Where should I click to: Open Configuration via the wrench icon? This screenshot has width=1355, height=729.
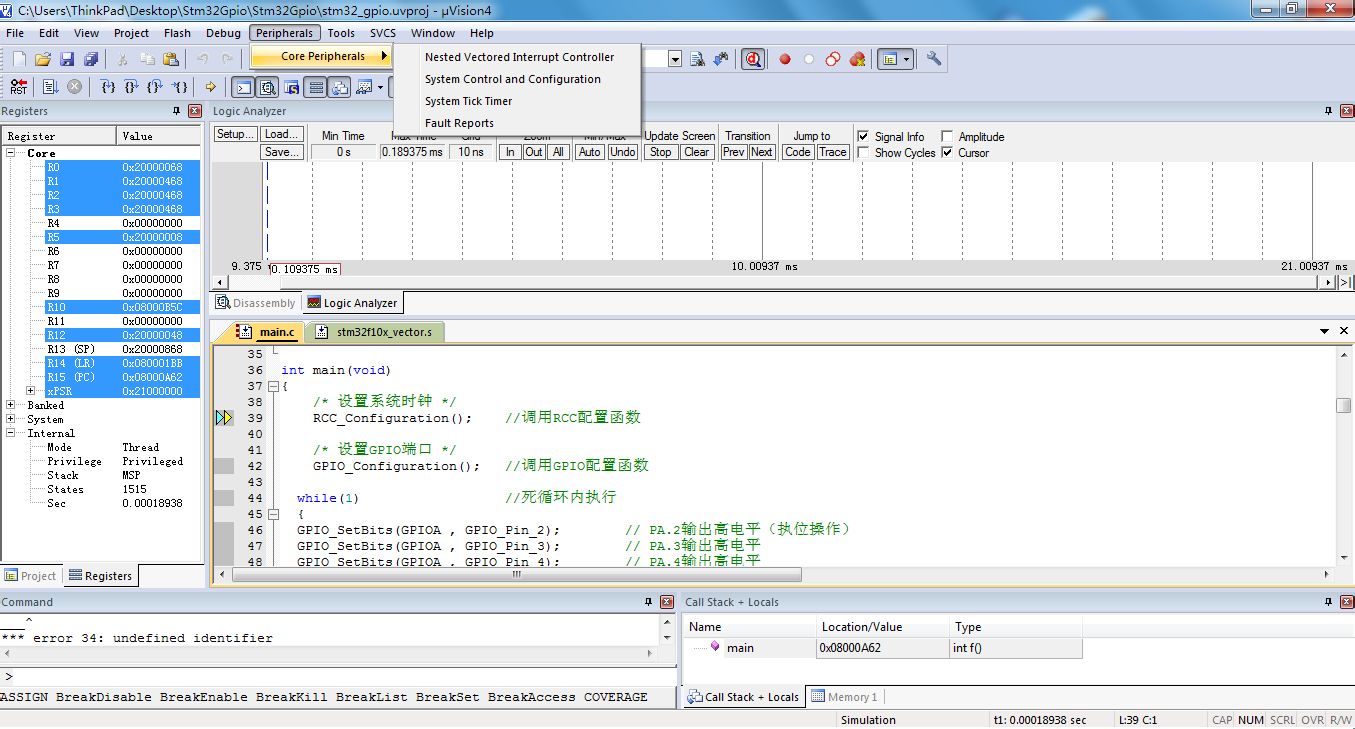point(934,59)
